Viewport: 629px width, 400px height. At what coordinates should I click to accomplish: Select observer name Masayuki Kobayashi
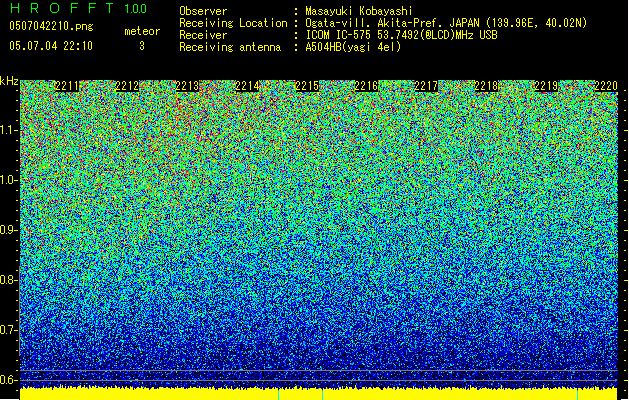[x=359, y=11]
